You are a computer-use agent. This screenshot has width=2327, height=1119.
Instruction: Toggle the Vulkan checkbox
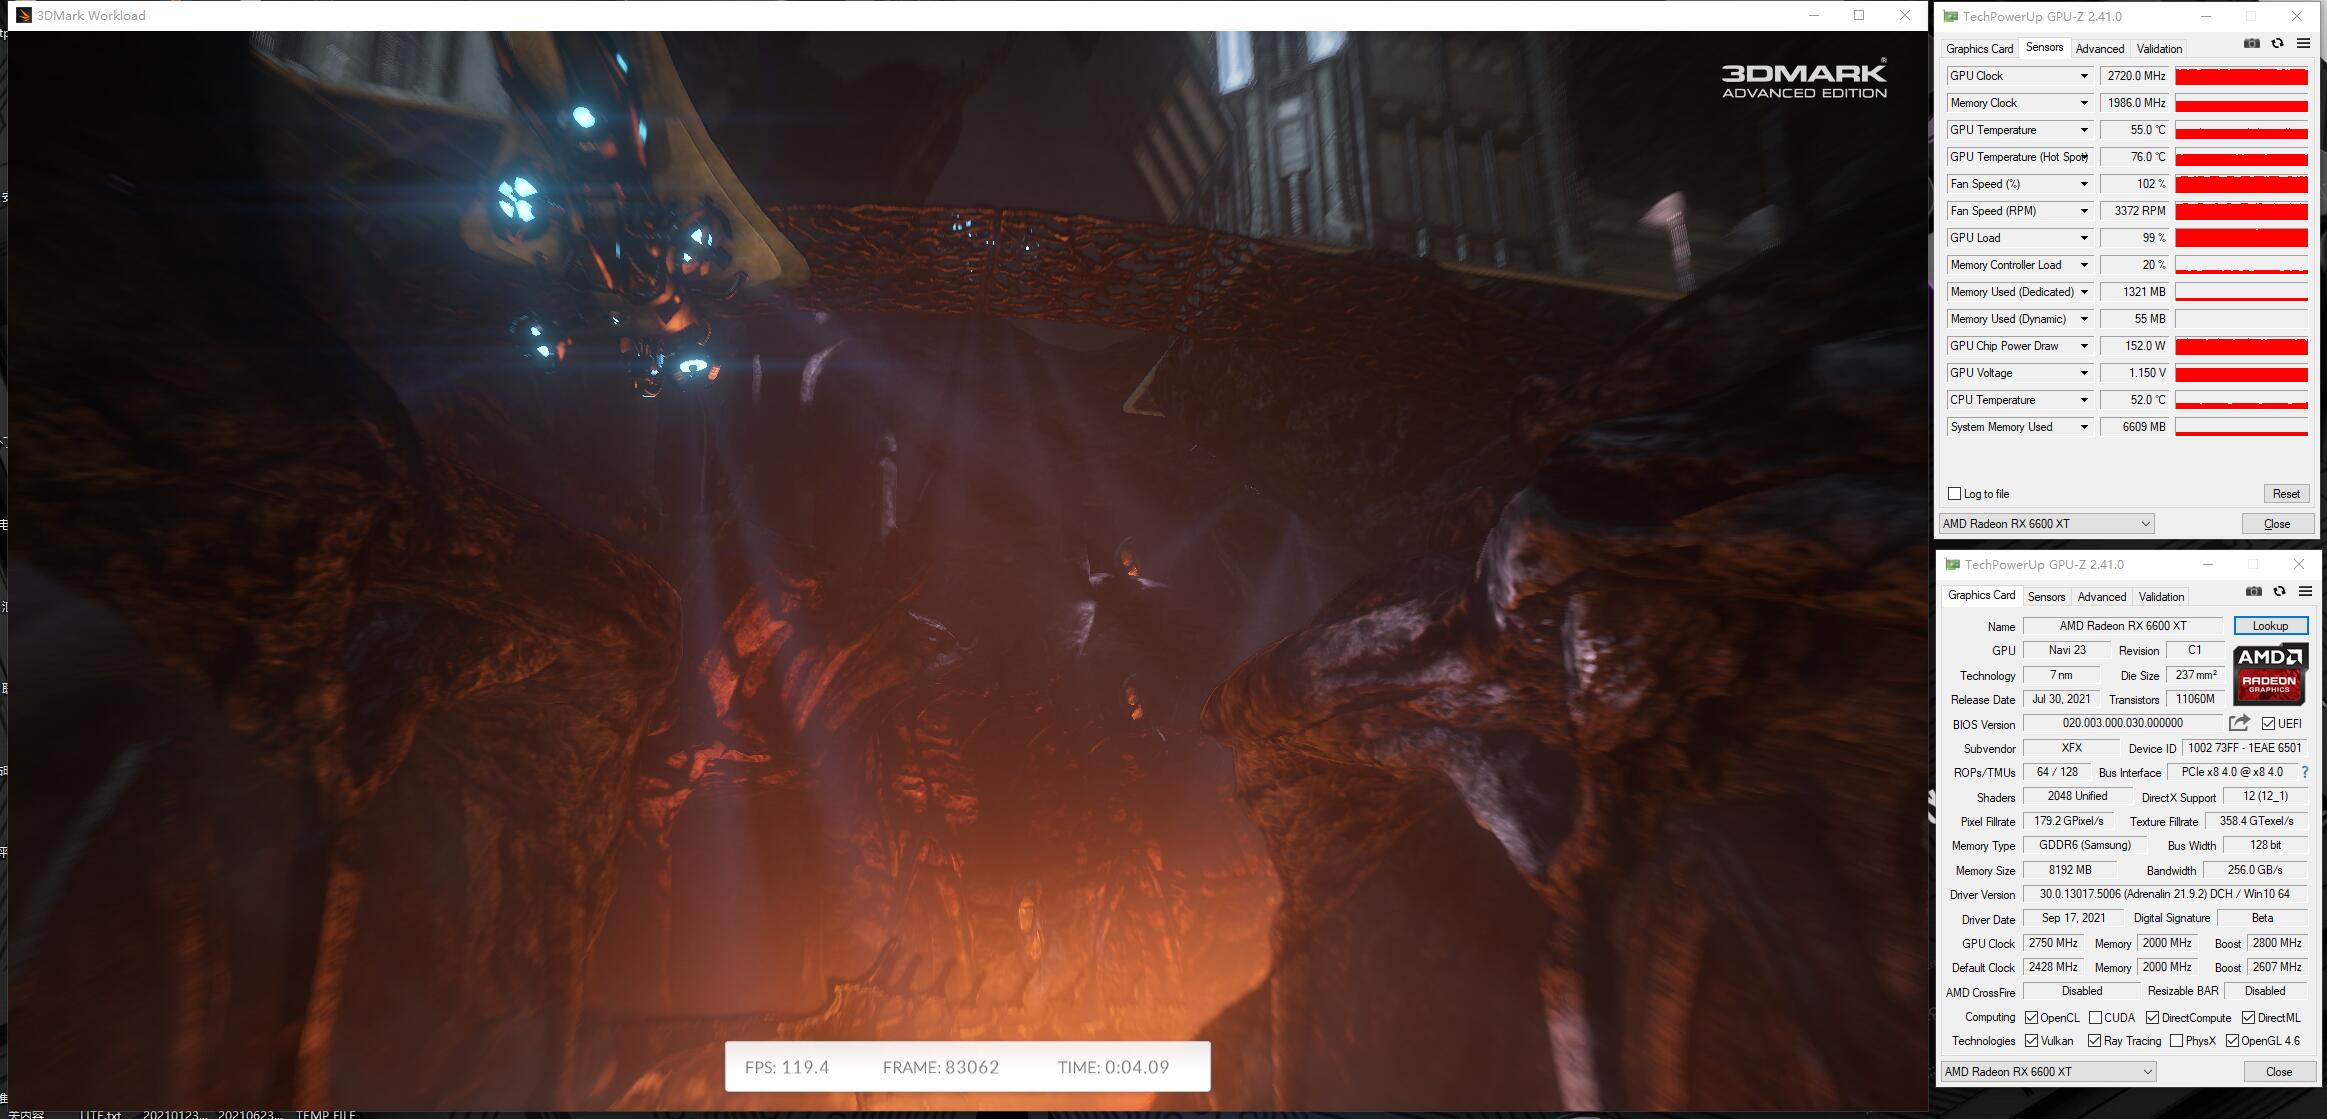[x=2031, y=1041]
